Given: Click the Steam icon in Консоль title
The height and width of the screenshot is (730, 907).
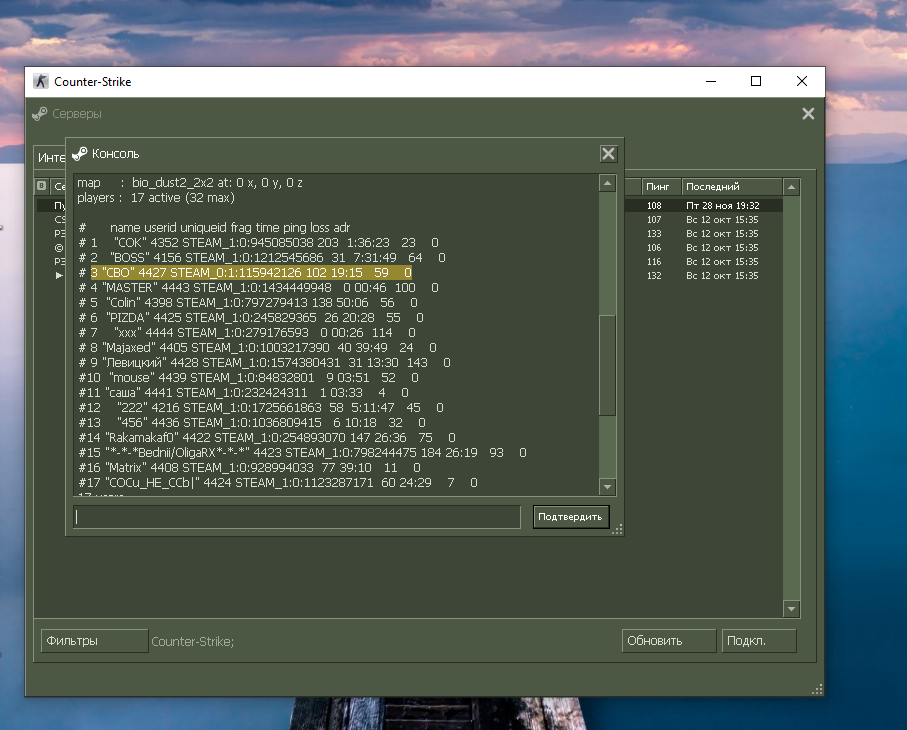Looking at the screenshot, I should click(80, 153).
